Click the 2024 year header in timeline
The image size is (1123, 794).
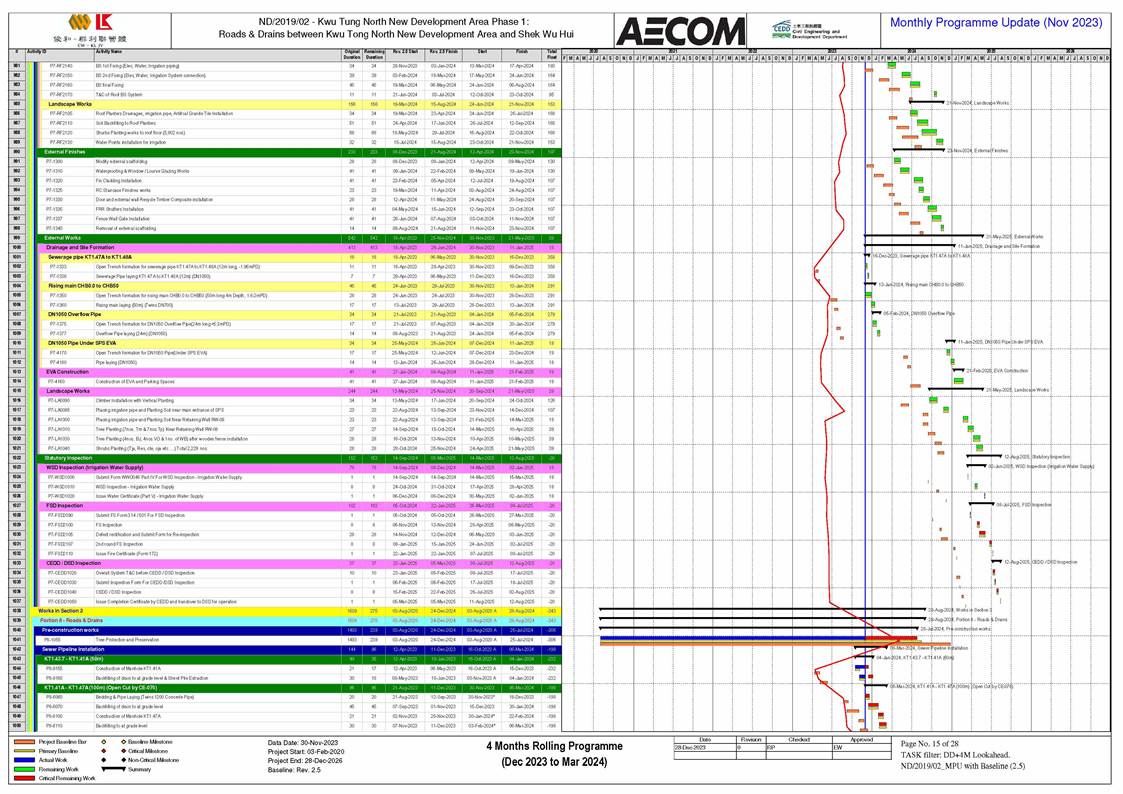point(912,50)
